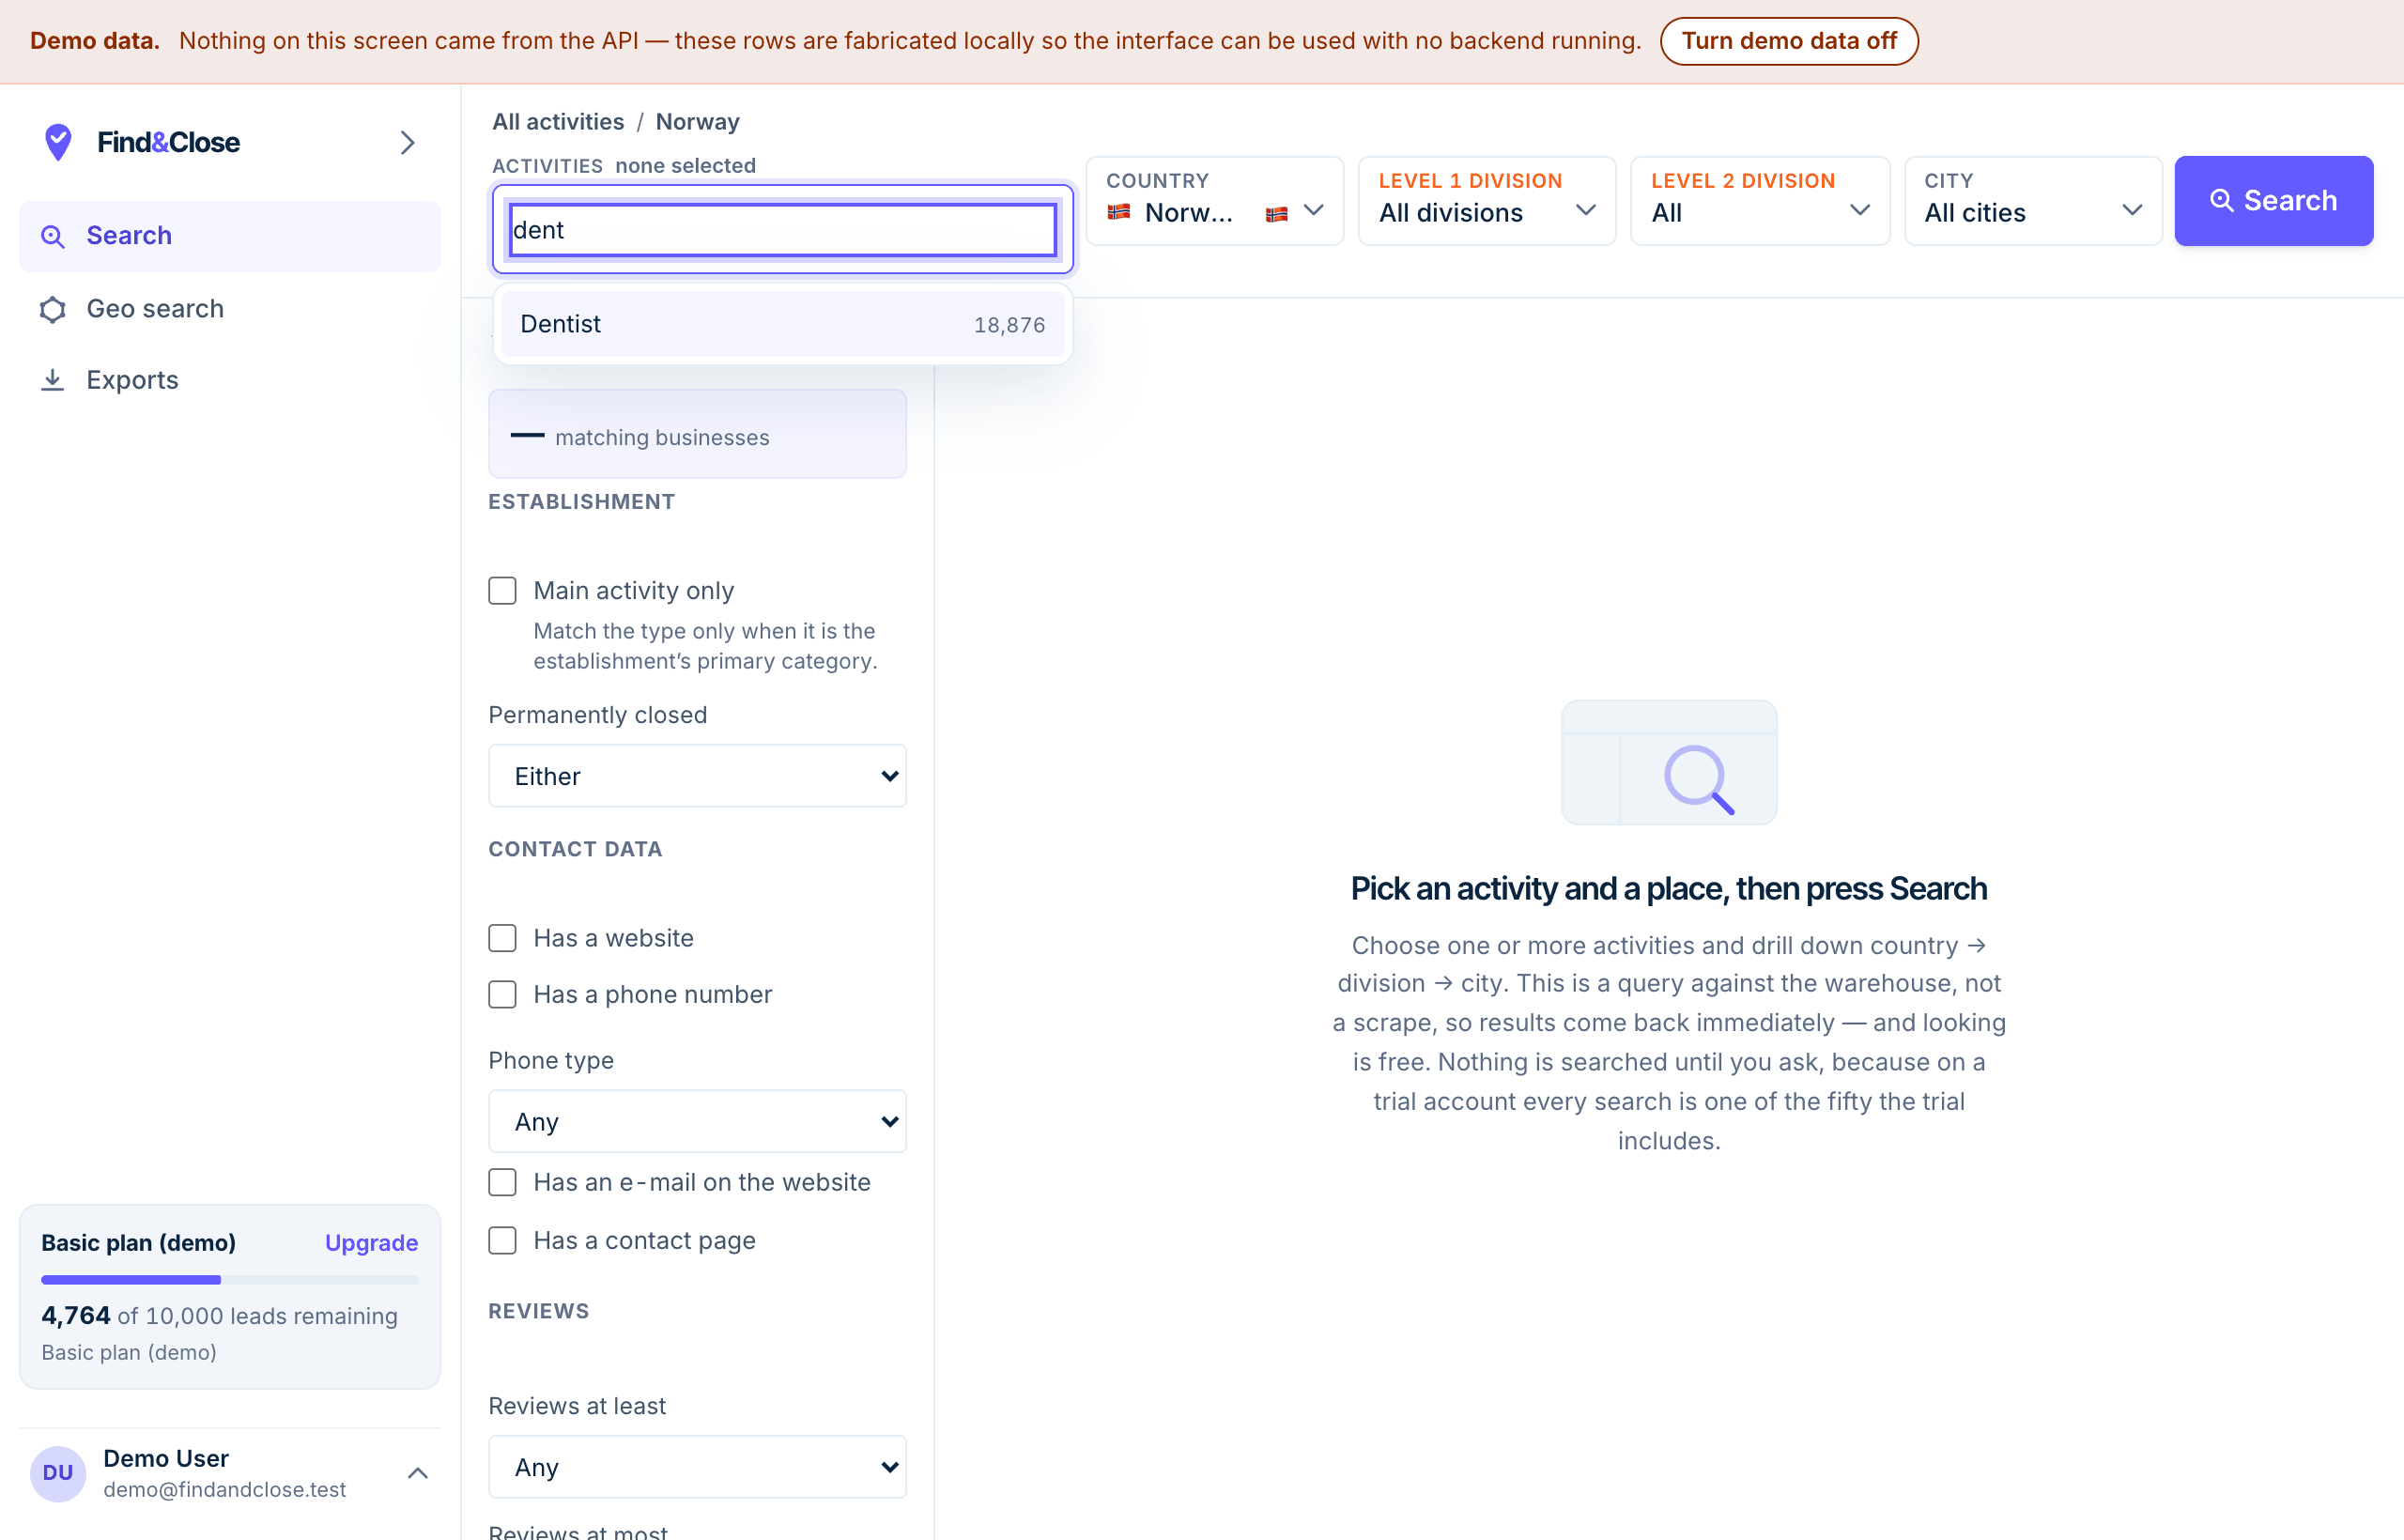Tick Has a contact page checkbox
This screenshot has width=2404, height=1540.
502,1240
